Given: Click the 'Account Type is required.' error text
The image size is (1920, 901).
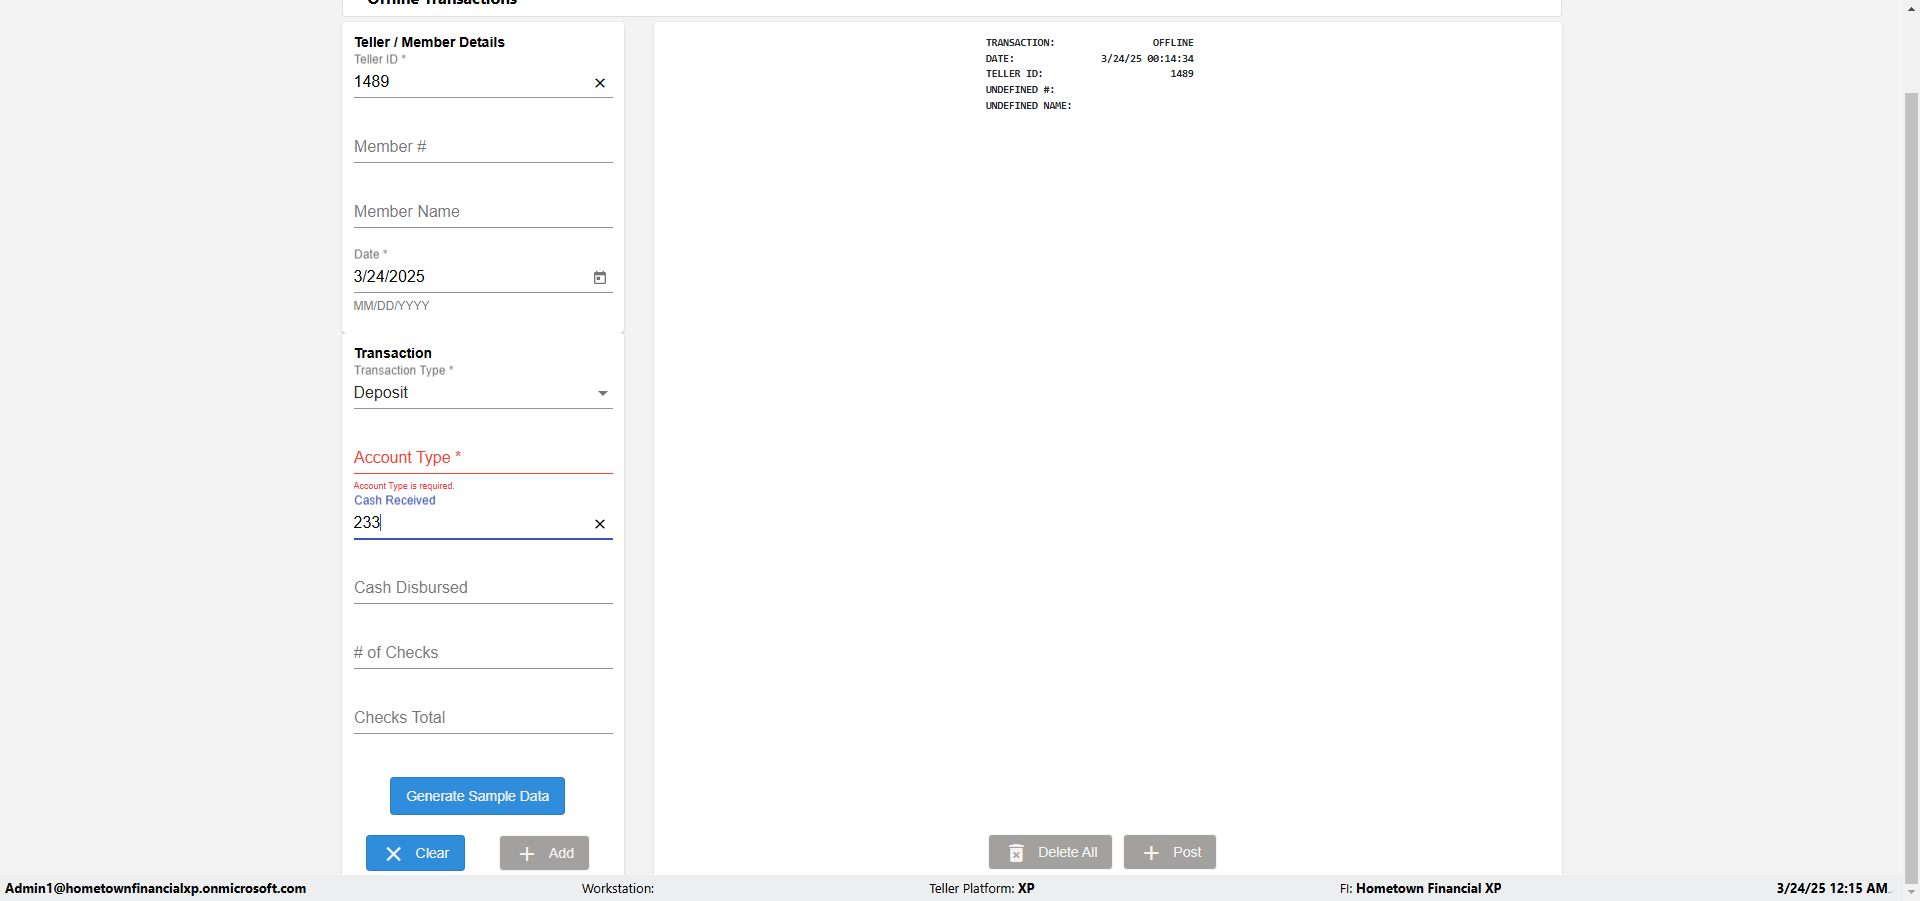Looking at the screenshot, I should 404,486.
